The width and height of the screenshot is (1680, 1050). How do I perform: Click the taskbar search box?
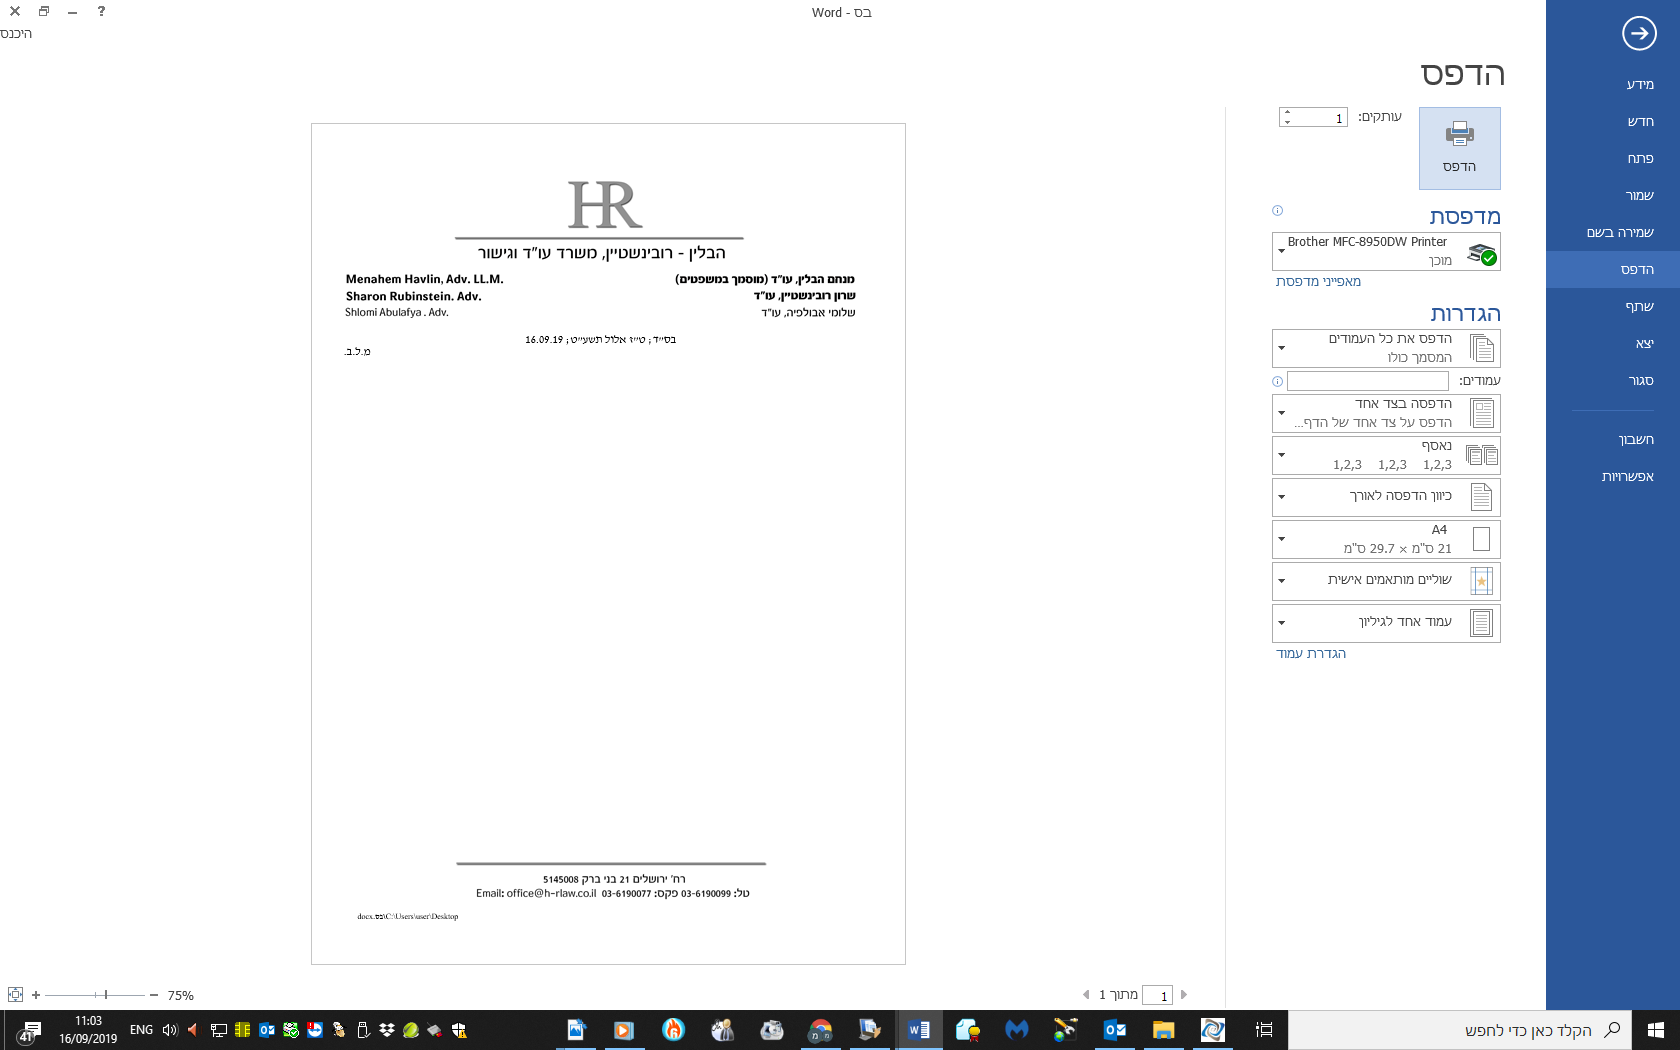point(1460,1030)
